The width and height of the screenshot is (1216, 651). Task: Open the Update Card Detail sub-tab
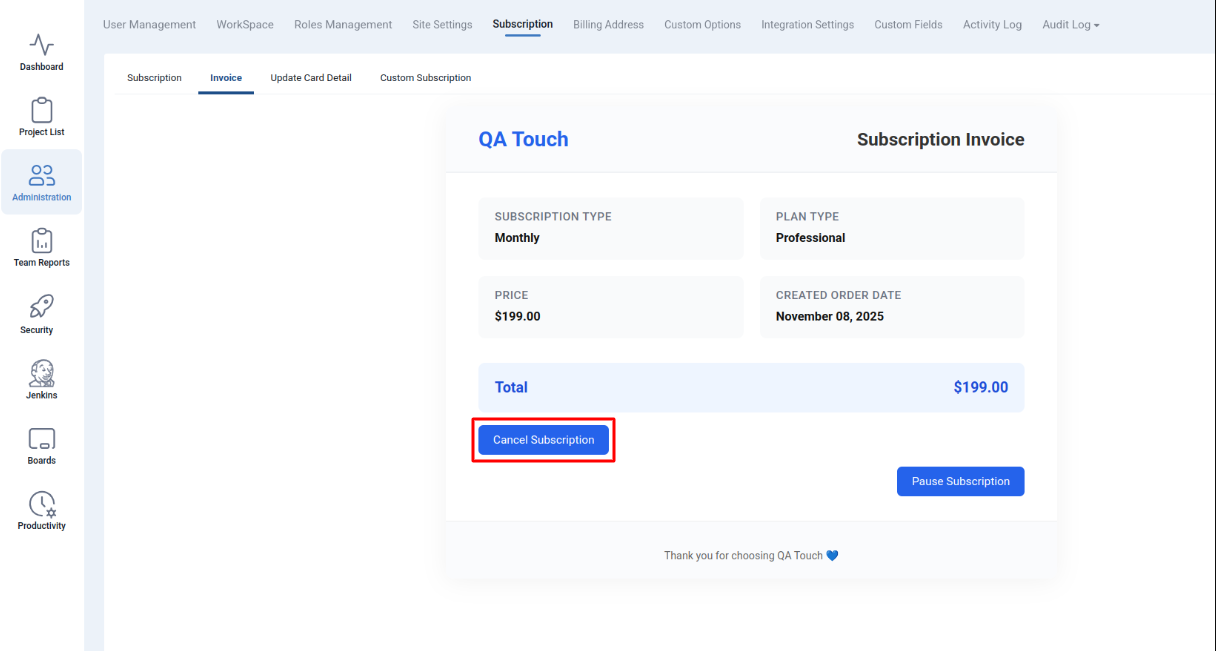(x=311, y=78)
